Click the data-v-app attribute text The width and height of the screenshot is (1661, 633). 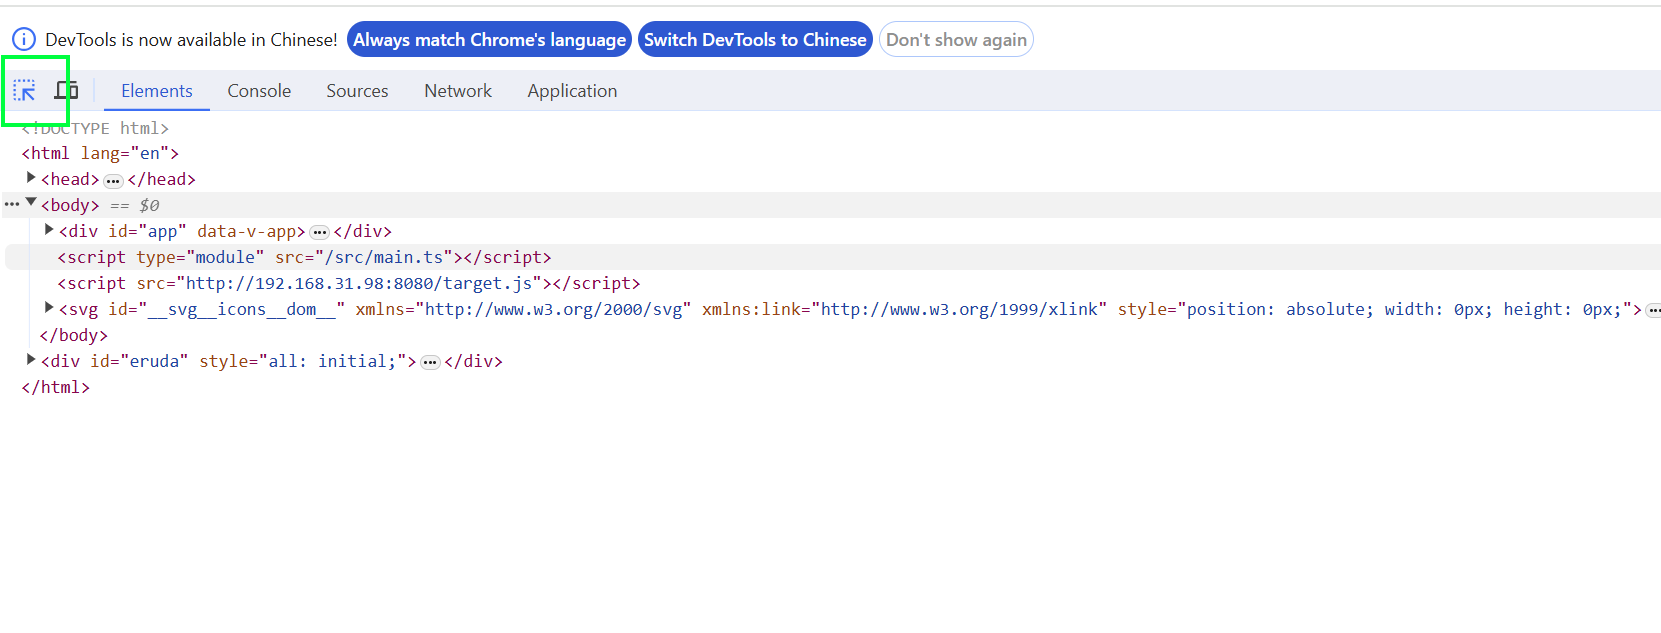point(246,231)
